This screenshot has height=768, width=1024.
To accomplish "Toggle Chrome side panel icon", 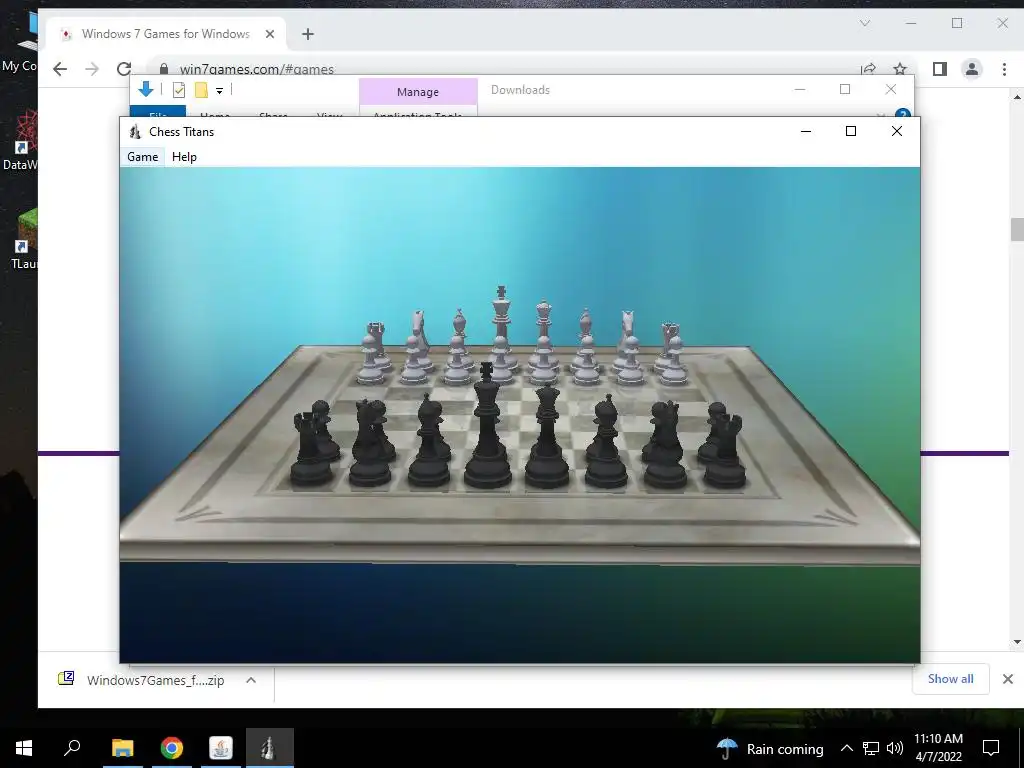I will (940, 69).
